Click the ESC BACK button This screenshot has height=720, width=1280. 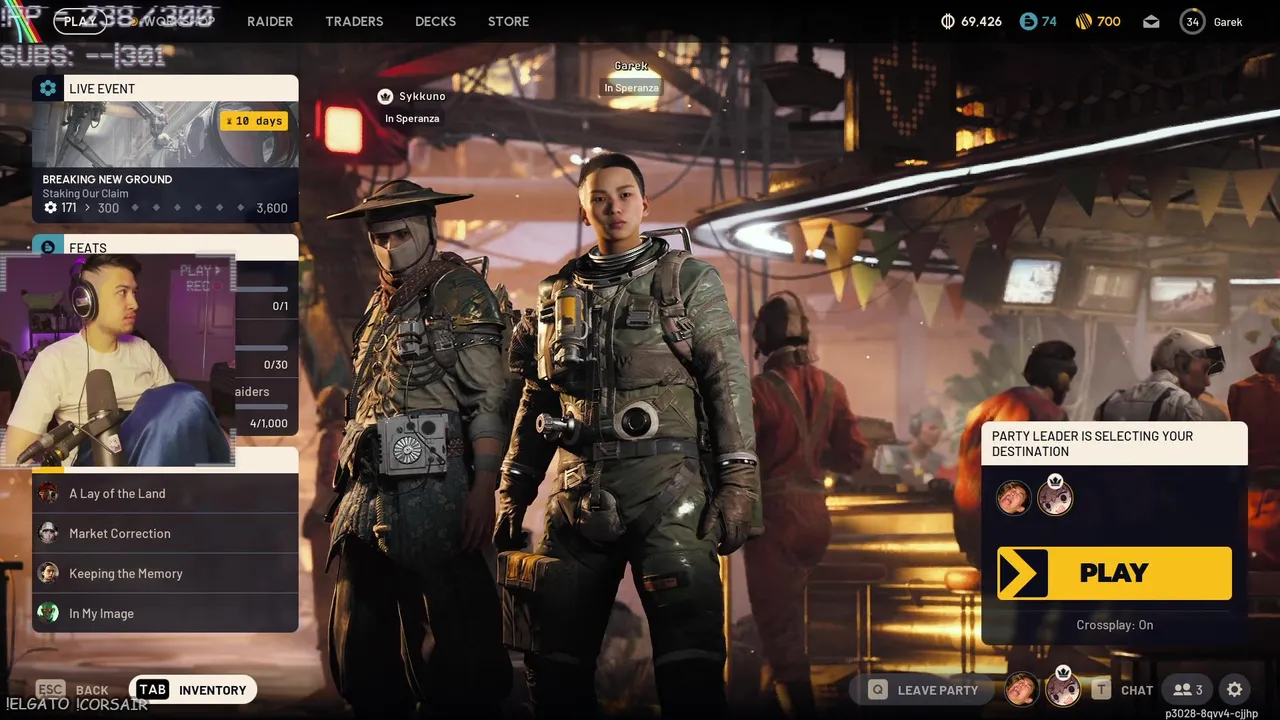(72, 690)
